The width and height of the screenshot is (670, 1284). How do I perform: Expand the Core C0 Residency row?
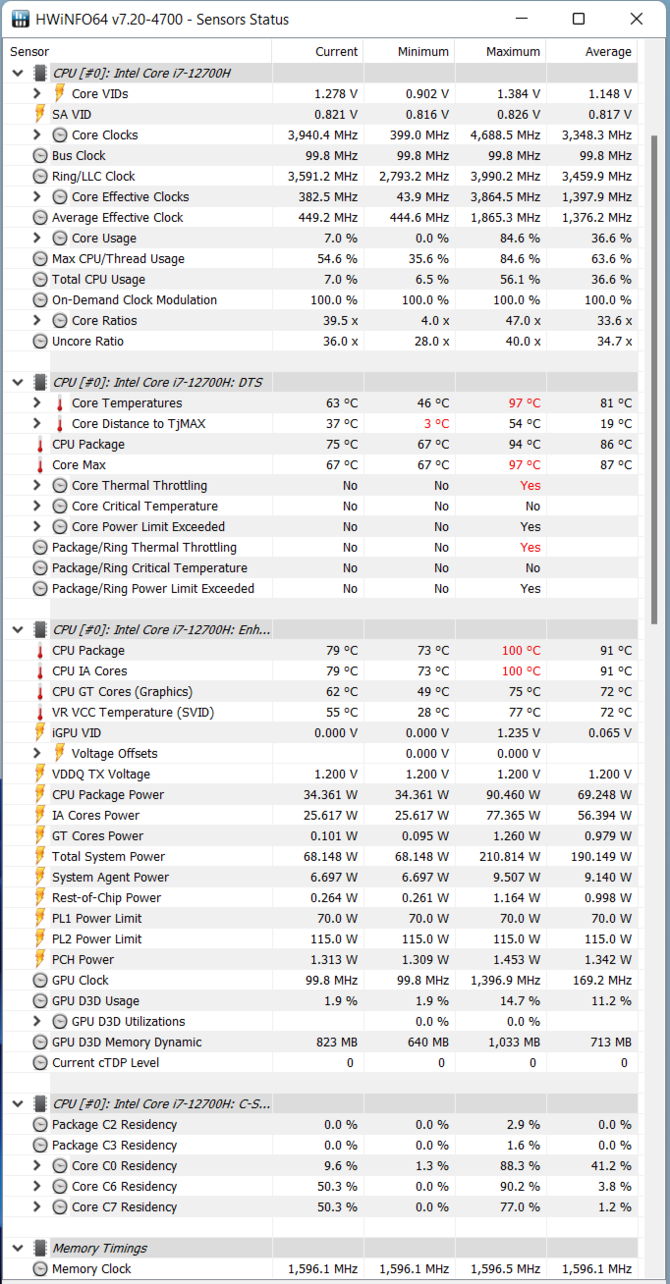coord(37,1166)
